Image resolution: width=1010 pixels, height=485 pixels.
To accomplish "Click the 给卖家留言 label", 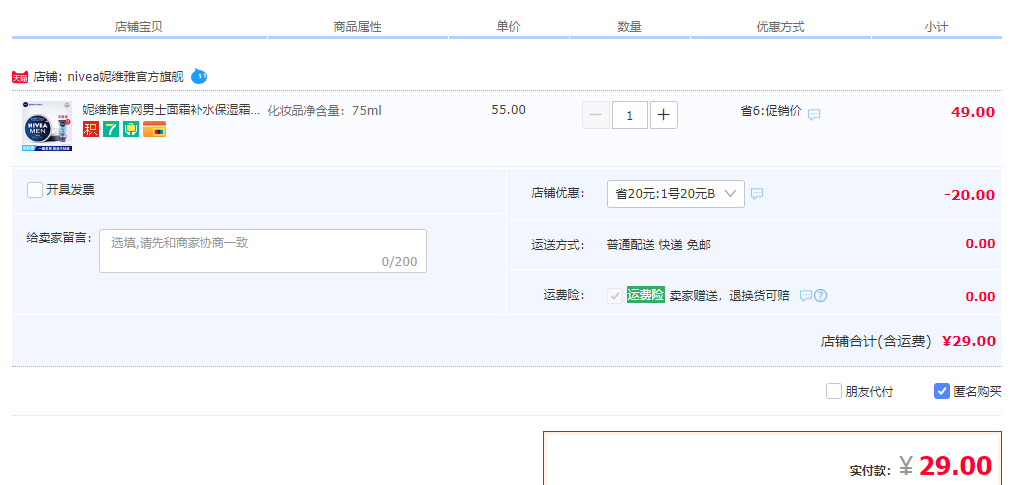I will [x=59, y=238].
